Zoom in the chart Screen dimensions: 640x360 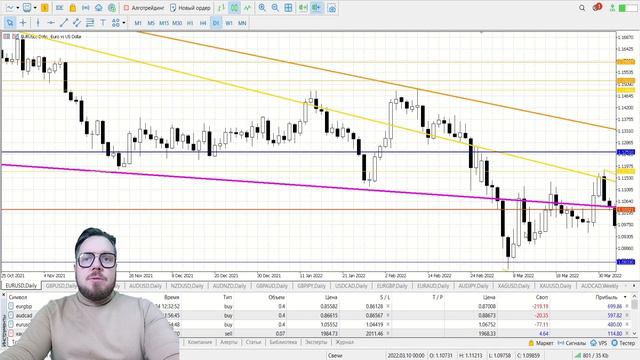click(262, 8)
